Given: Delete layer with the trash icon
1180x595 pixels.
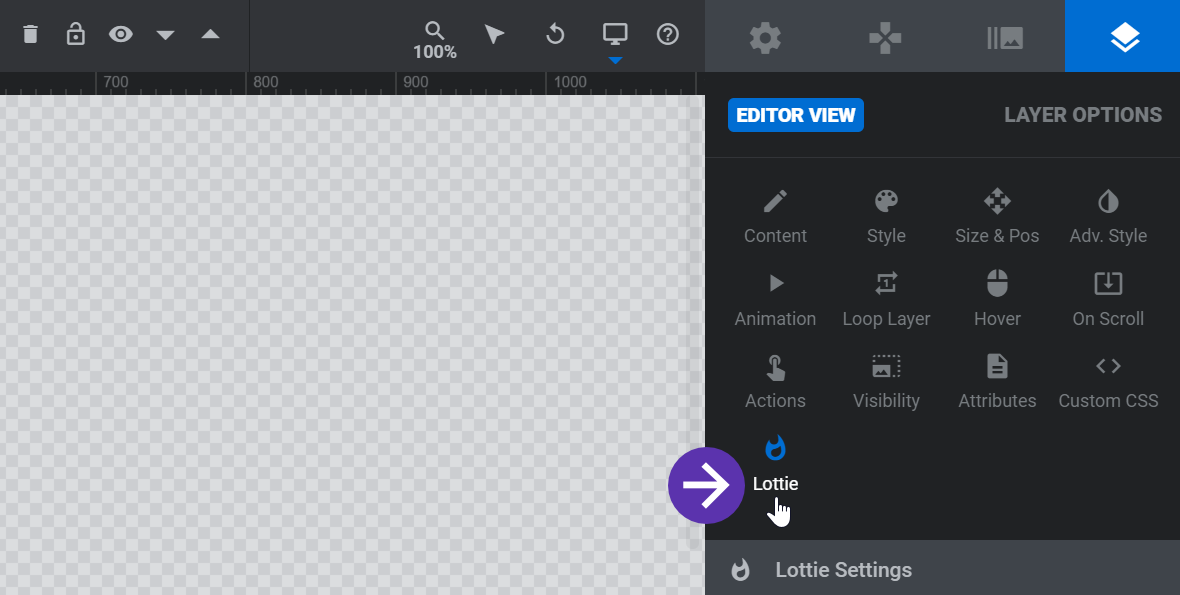Looking at the screenshot, I should click(x=30, y=34).
